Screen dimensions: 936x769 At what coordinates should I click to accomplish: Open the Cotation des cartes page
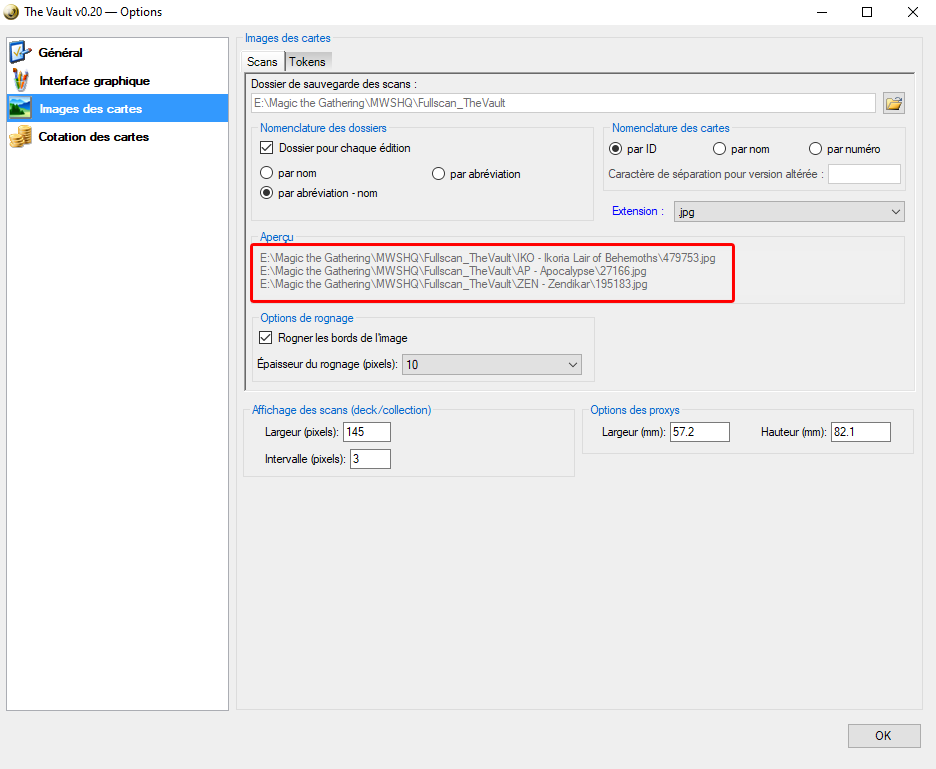click(118, 136)
